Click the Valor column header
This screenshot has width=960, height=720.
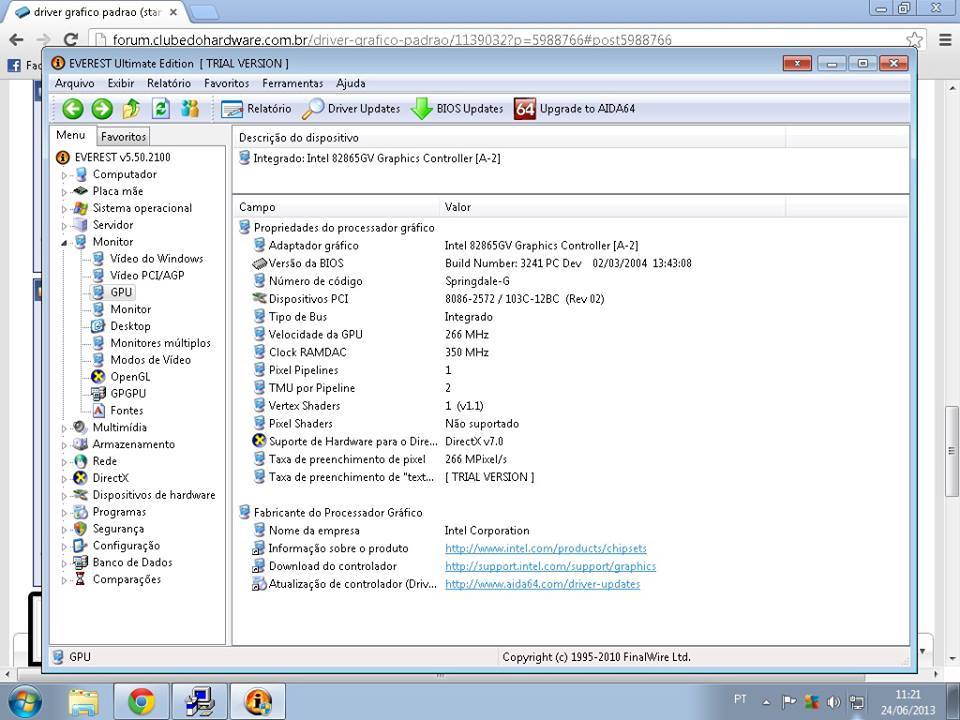612,207
